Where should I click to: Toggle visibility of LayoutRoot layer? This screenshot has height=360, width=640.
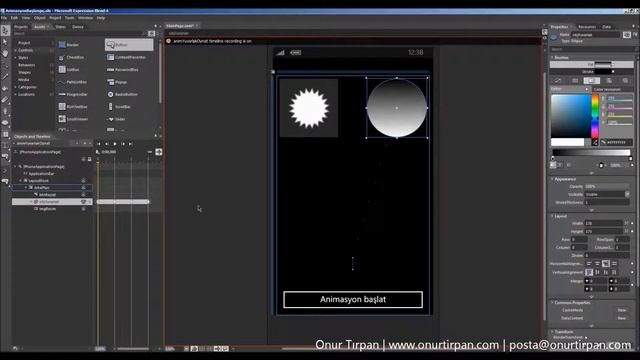pyautogui.click(x=83, y=180)
